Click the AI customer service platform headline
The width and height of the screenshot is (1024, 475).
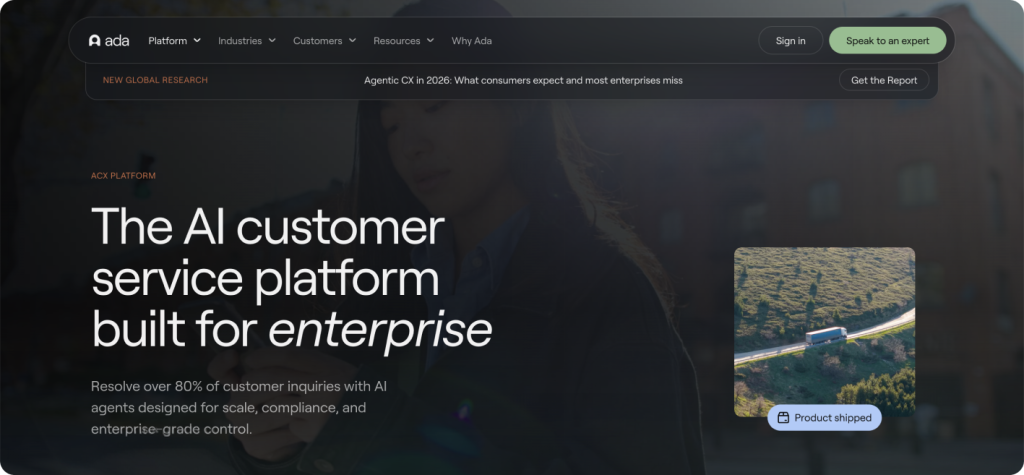291,279
